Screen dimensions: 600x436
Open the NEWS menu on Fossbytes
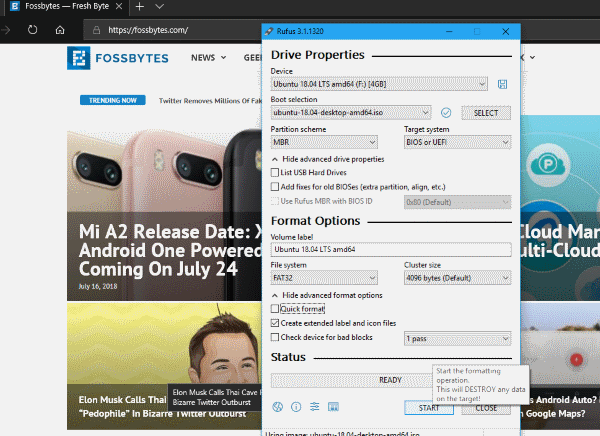click(208, 58)
